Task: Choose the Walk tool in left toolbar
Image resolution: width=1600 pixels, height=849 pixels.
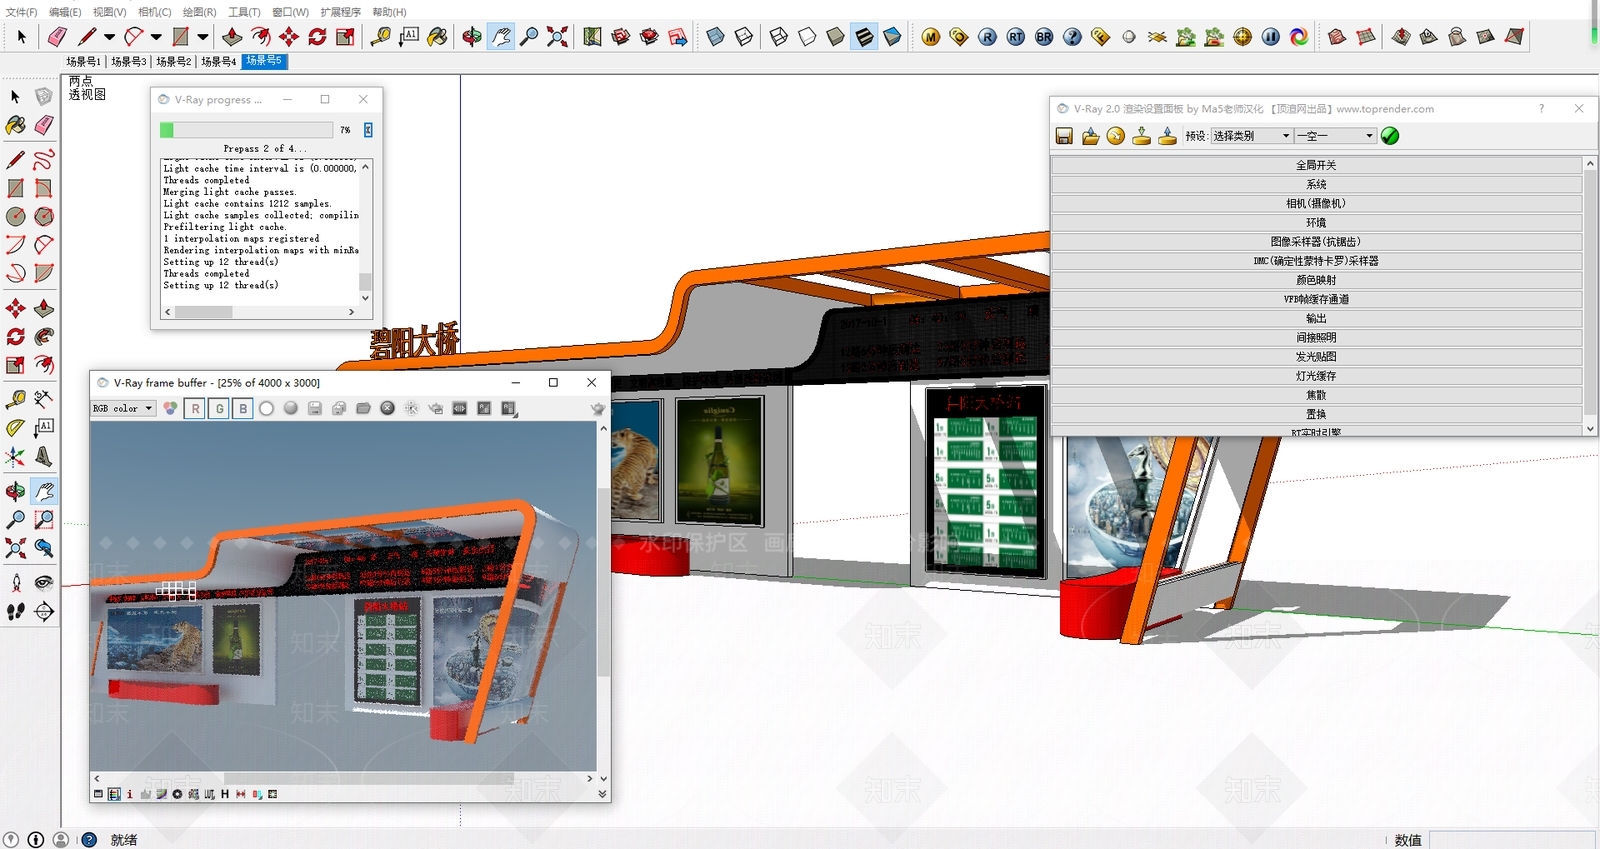Action: (x=16, y=611)
